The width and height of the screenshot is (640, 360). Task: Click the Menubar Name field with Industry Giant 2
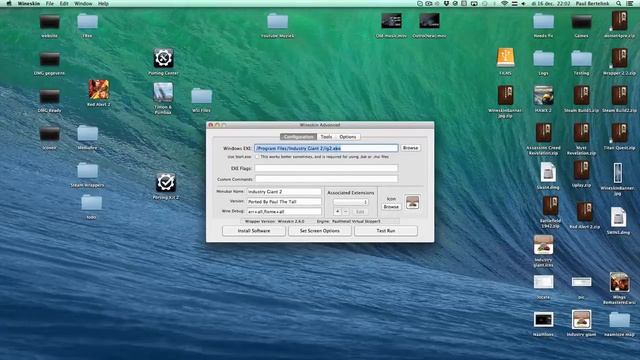click(x=284, y=191)
